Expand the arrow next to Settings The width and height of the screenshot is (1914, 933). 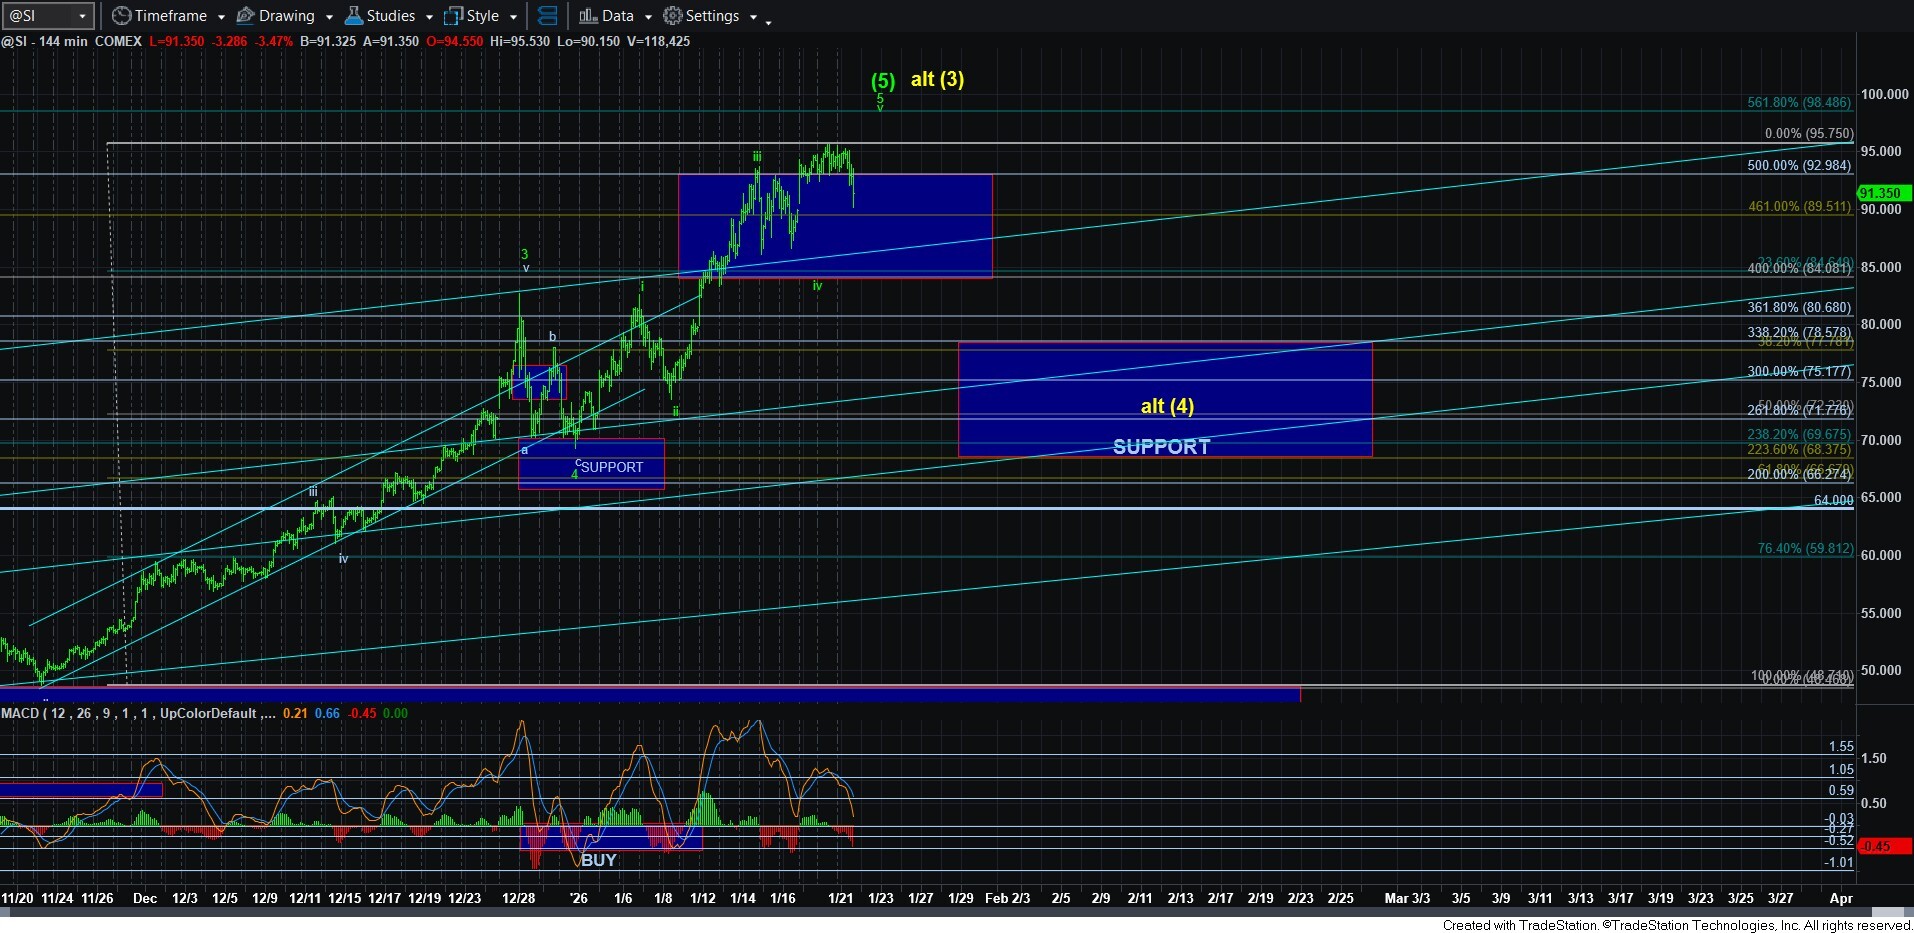point(753,17)
